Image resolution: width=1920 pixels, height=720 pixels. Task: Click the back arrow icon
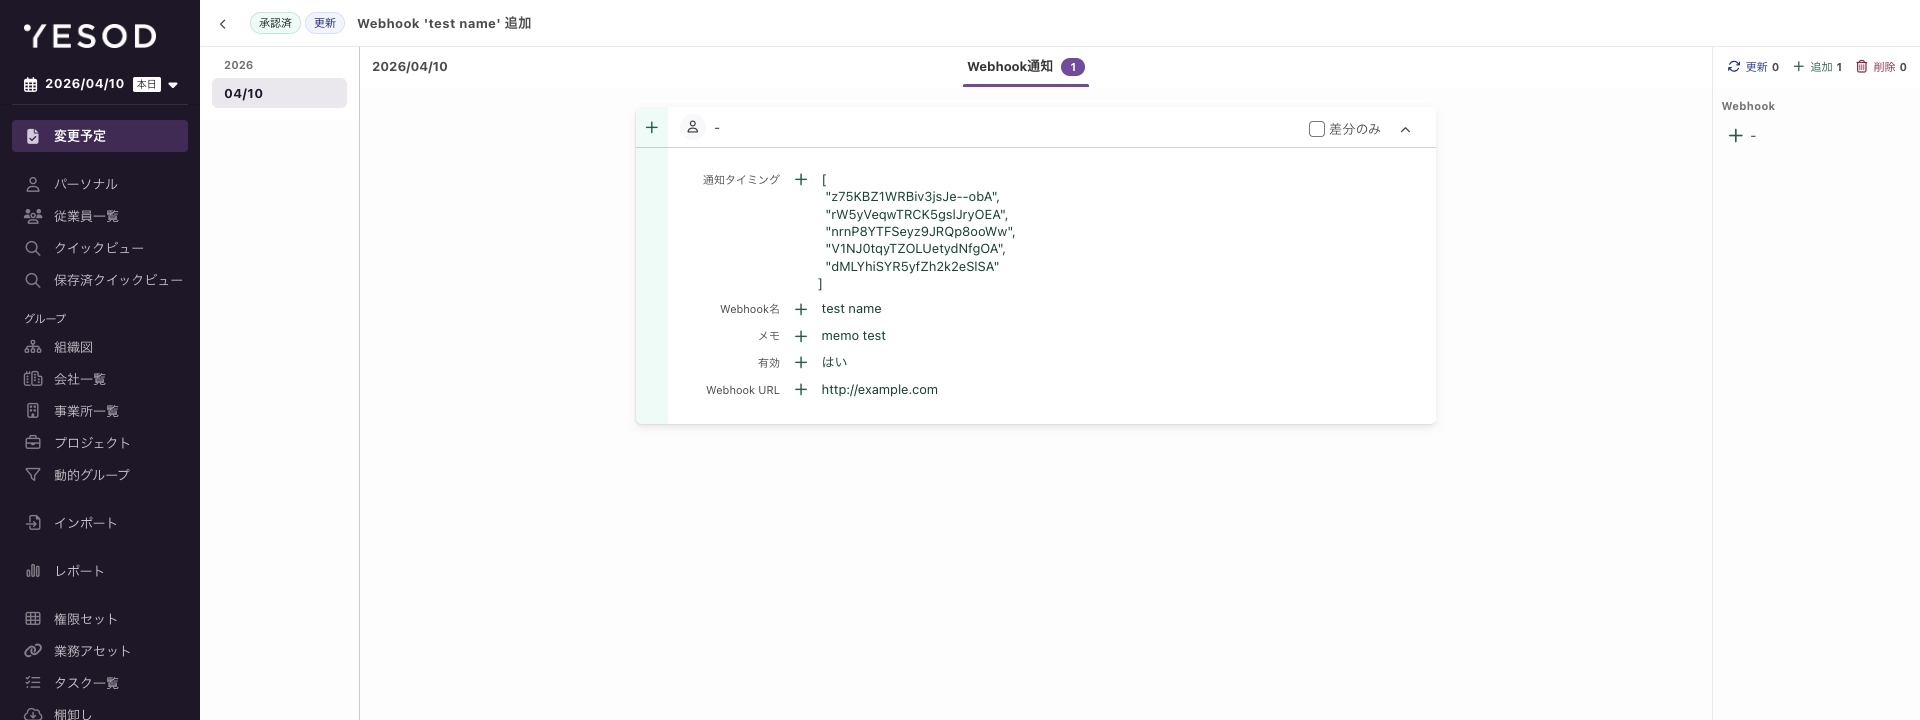(223, 24)
